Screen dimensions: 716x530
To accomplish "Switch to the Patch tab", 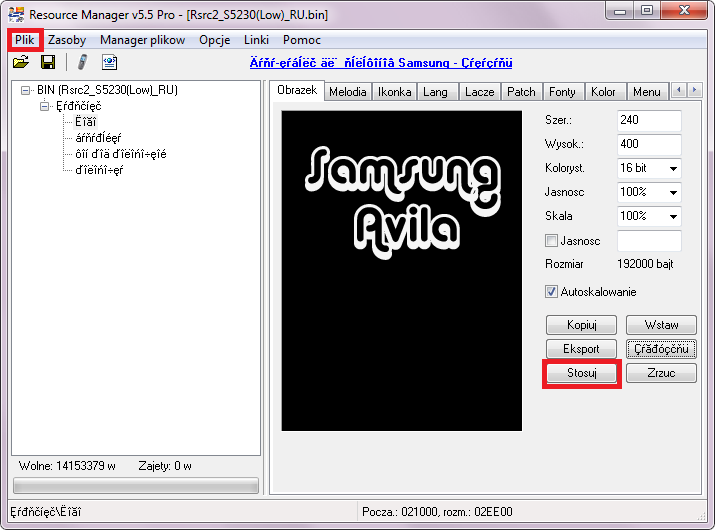I will pos(521,92).
